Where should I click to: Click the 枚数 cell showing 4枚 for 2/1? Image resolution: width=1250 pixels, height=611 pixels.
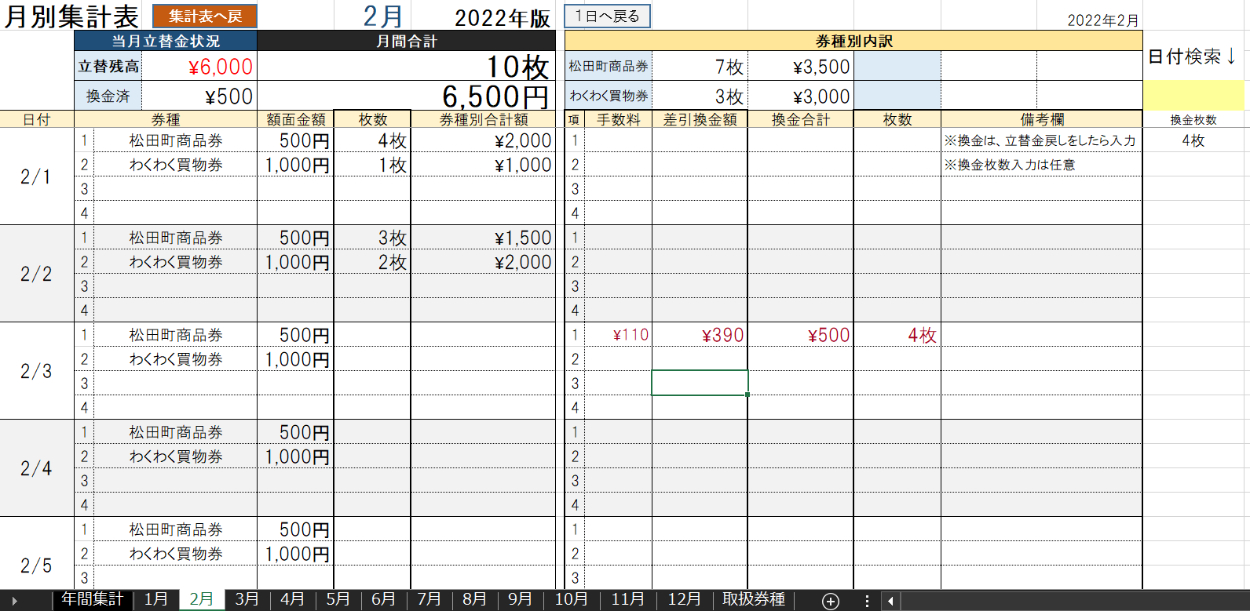coord(371,141)
